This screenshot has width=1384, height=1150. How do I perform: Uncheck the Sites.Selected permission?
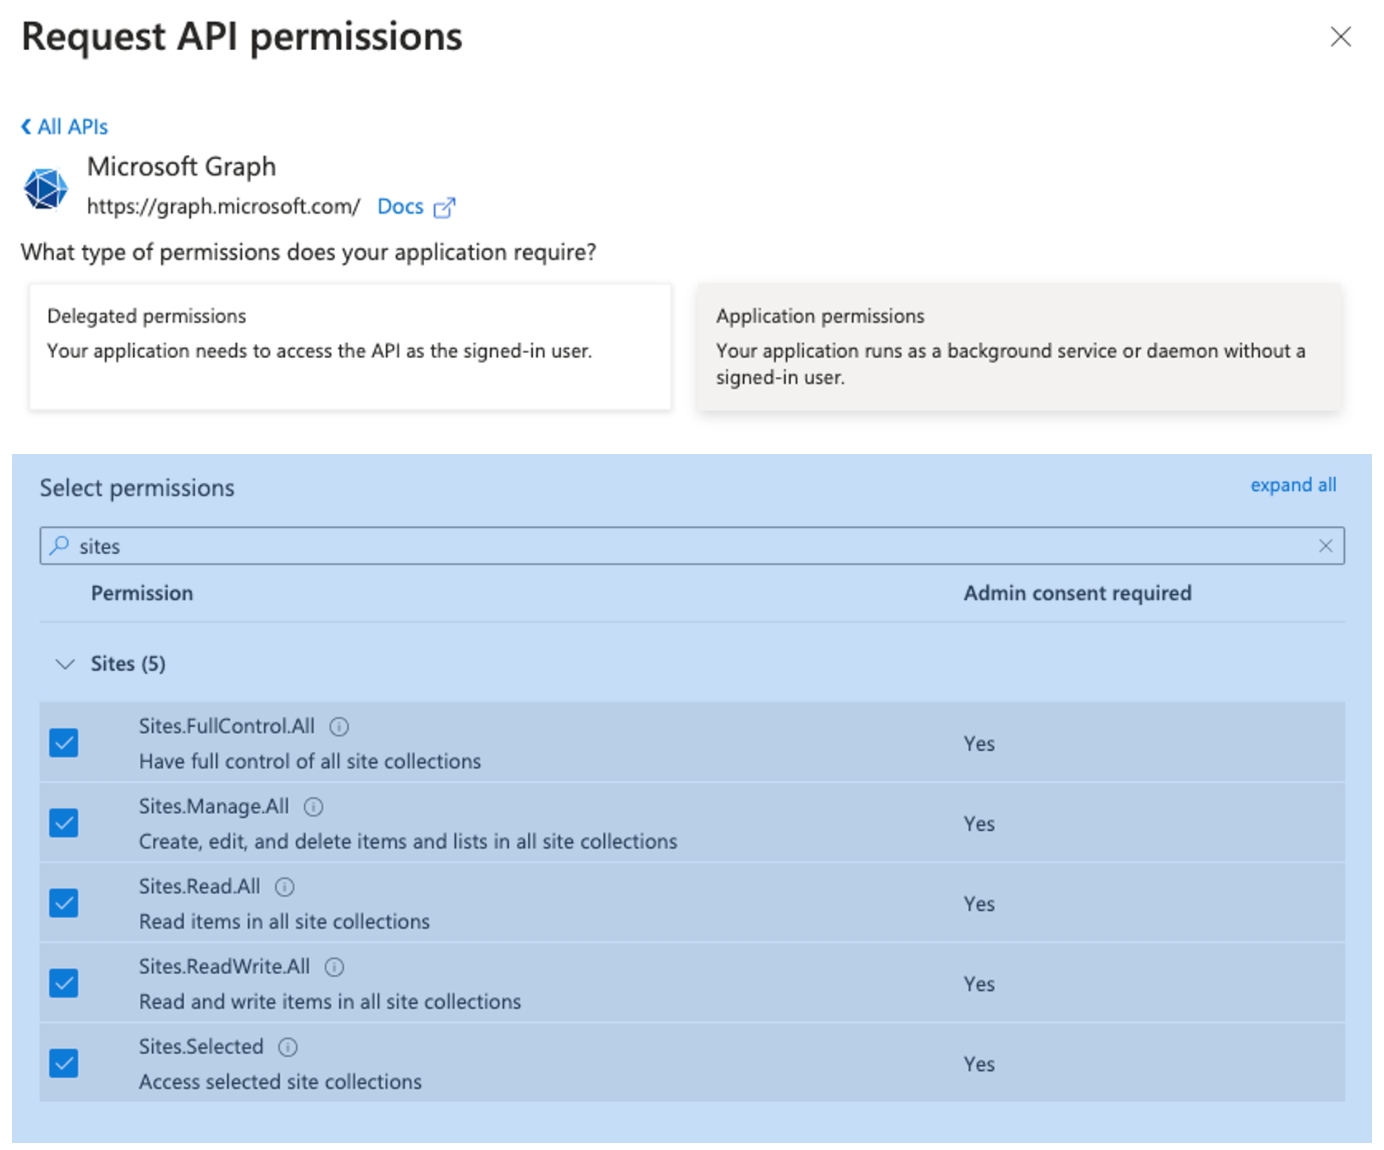point(64,1063)
